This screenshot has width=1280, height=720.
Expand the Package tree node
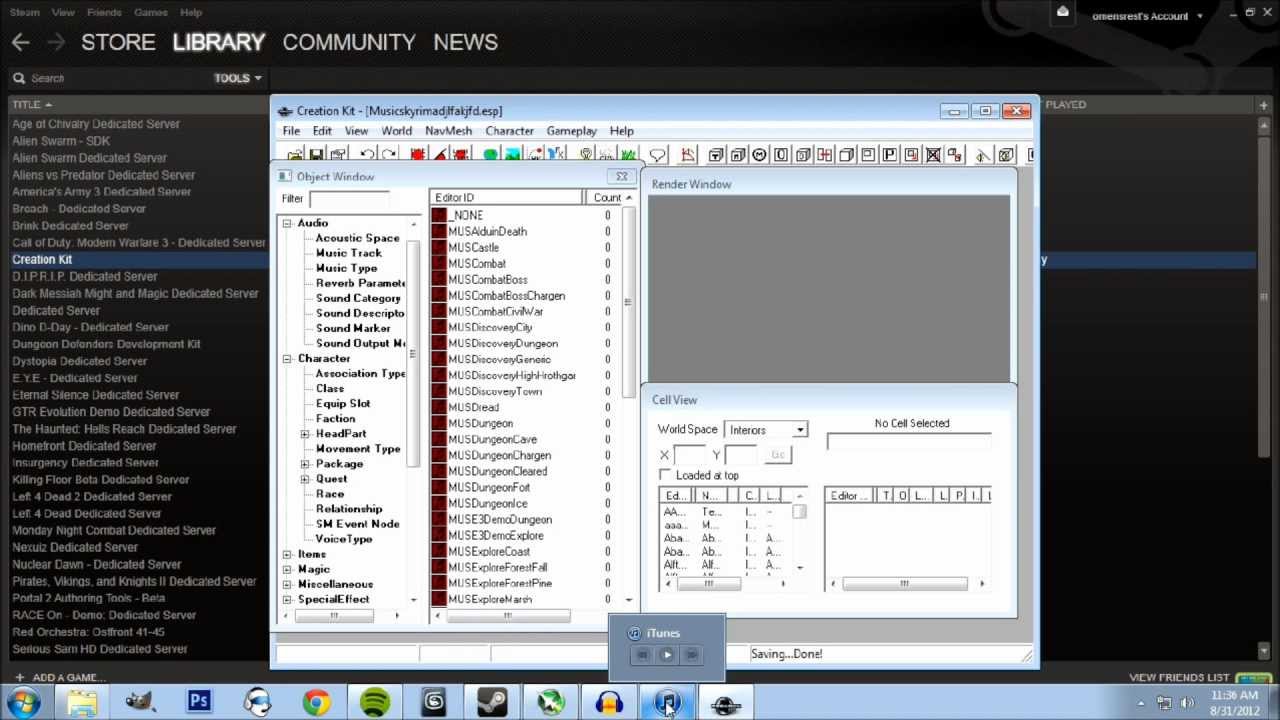tap(305, 464)
